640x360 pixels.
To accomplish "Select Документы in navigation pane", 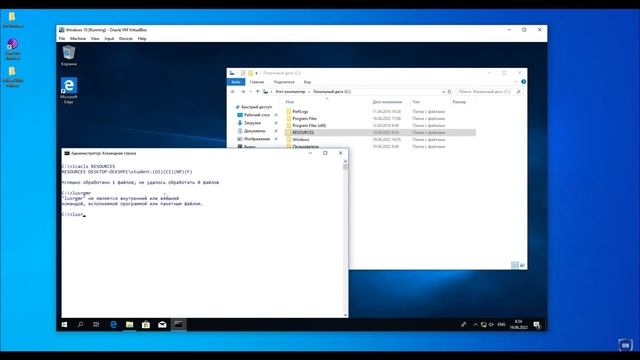I will tap(255, 131).
